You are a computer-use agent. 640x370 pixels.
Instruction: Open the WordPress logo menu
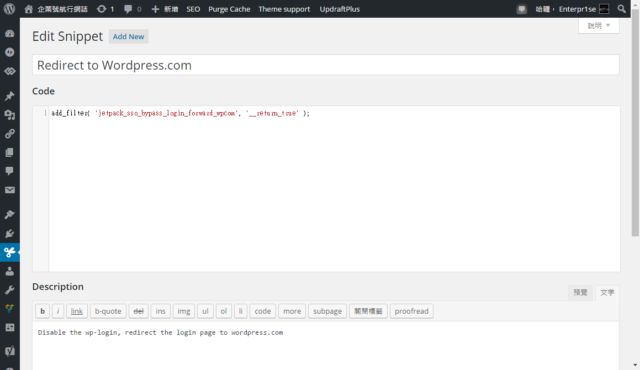[x=9, y=9]
